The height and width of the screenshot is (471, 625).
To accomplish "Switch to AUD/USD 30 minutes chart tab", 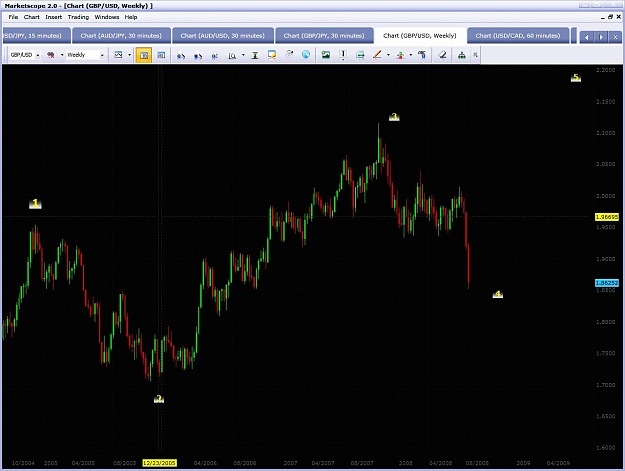I will pyautogui.click(x=222, y=35).
